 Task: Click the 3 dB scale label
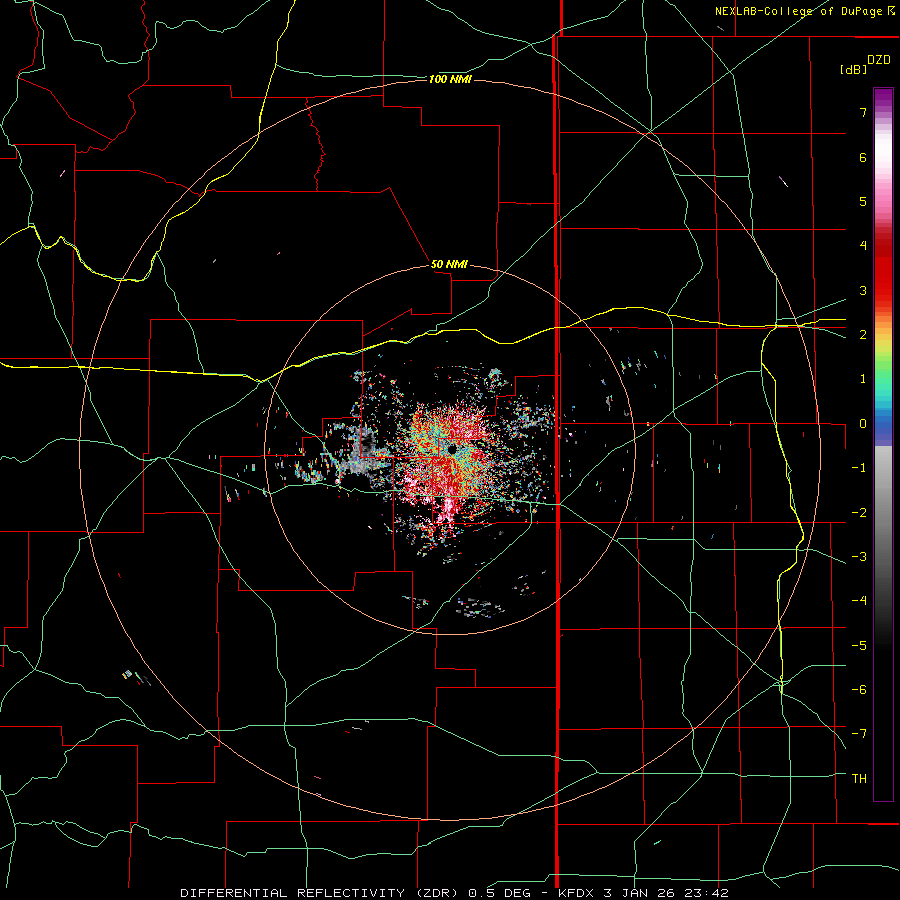863,290
